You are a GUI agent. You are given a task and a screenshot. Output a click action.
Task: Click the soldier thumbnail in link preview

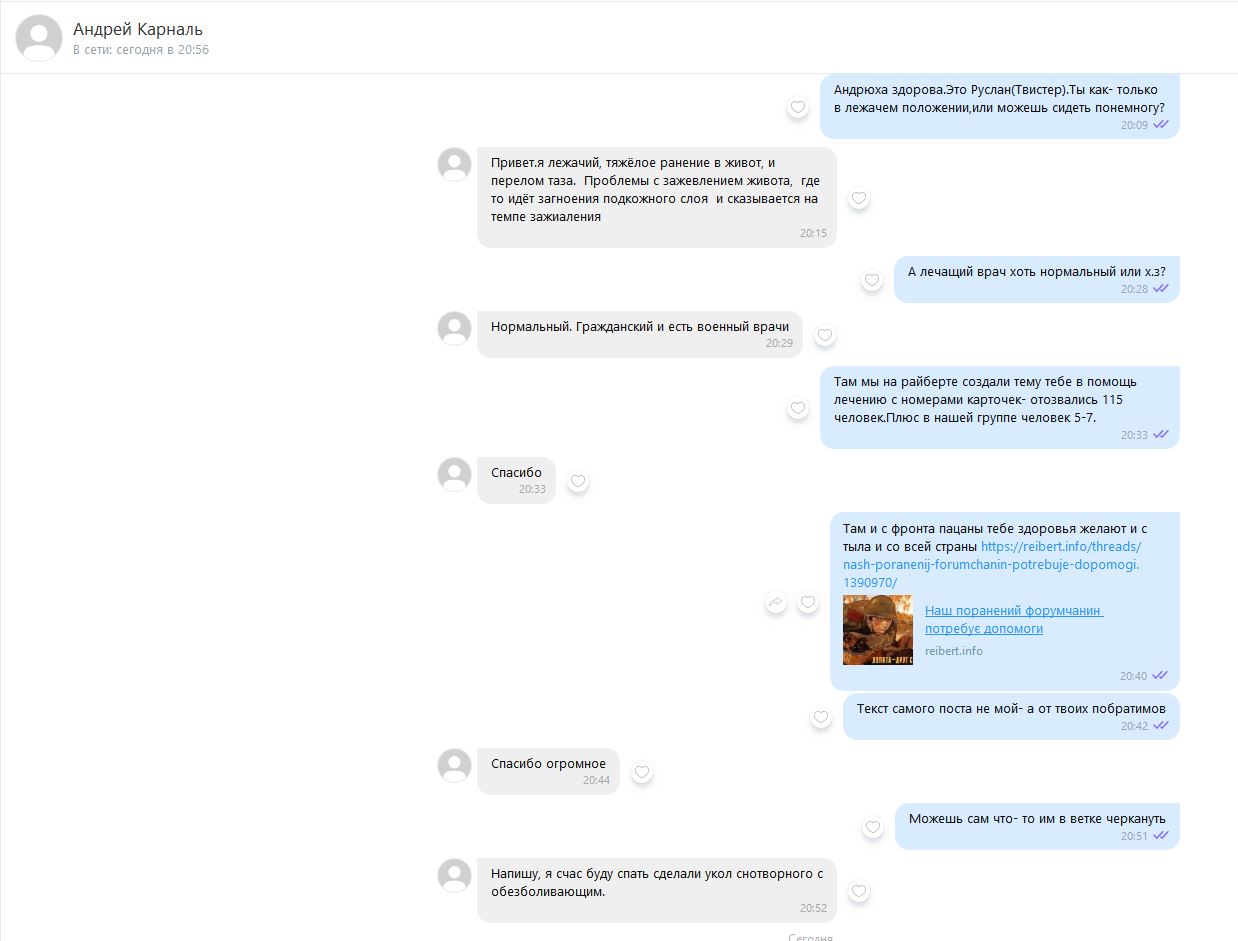[877, 630]
